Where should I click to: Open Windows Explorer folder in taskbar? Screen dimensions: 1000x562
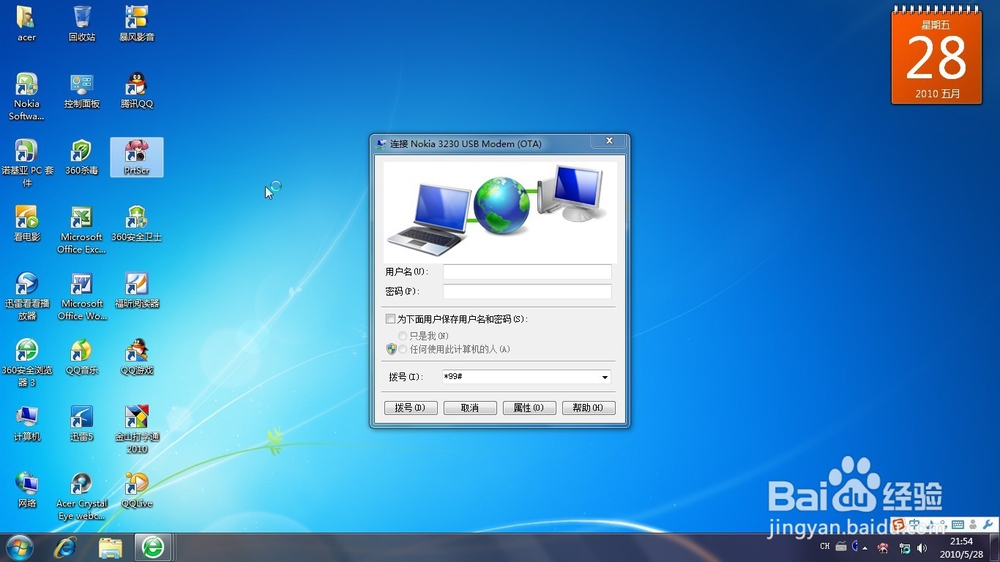tap(110, 547)
